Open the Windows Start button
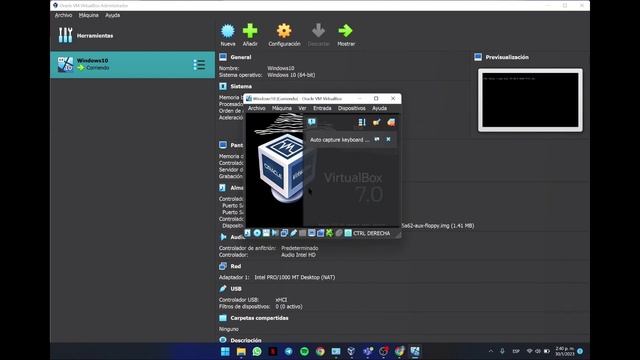Screen dimensions: 640x360 225,351
